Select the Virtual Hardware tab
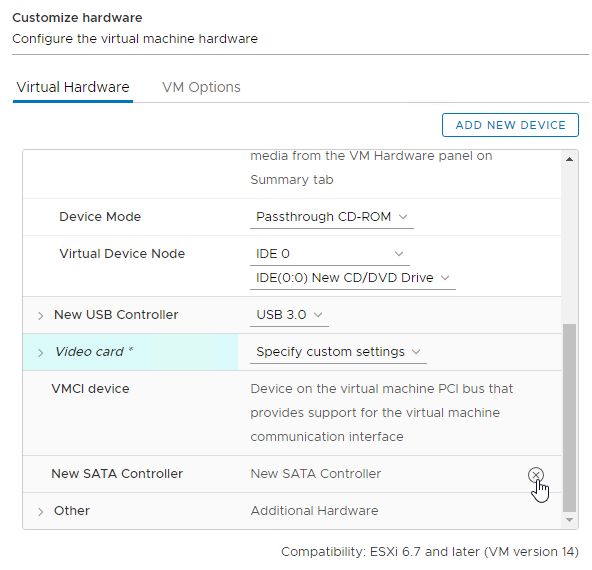Viewport: 592px width, 570px height. (73, 87)
